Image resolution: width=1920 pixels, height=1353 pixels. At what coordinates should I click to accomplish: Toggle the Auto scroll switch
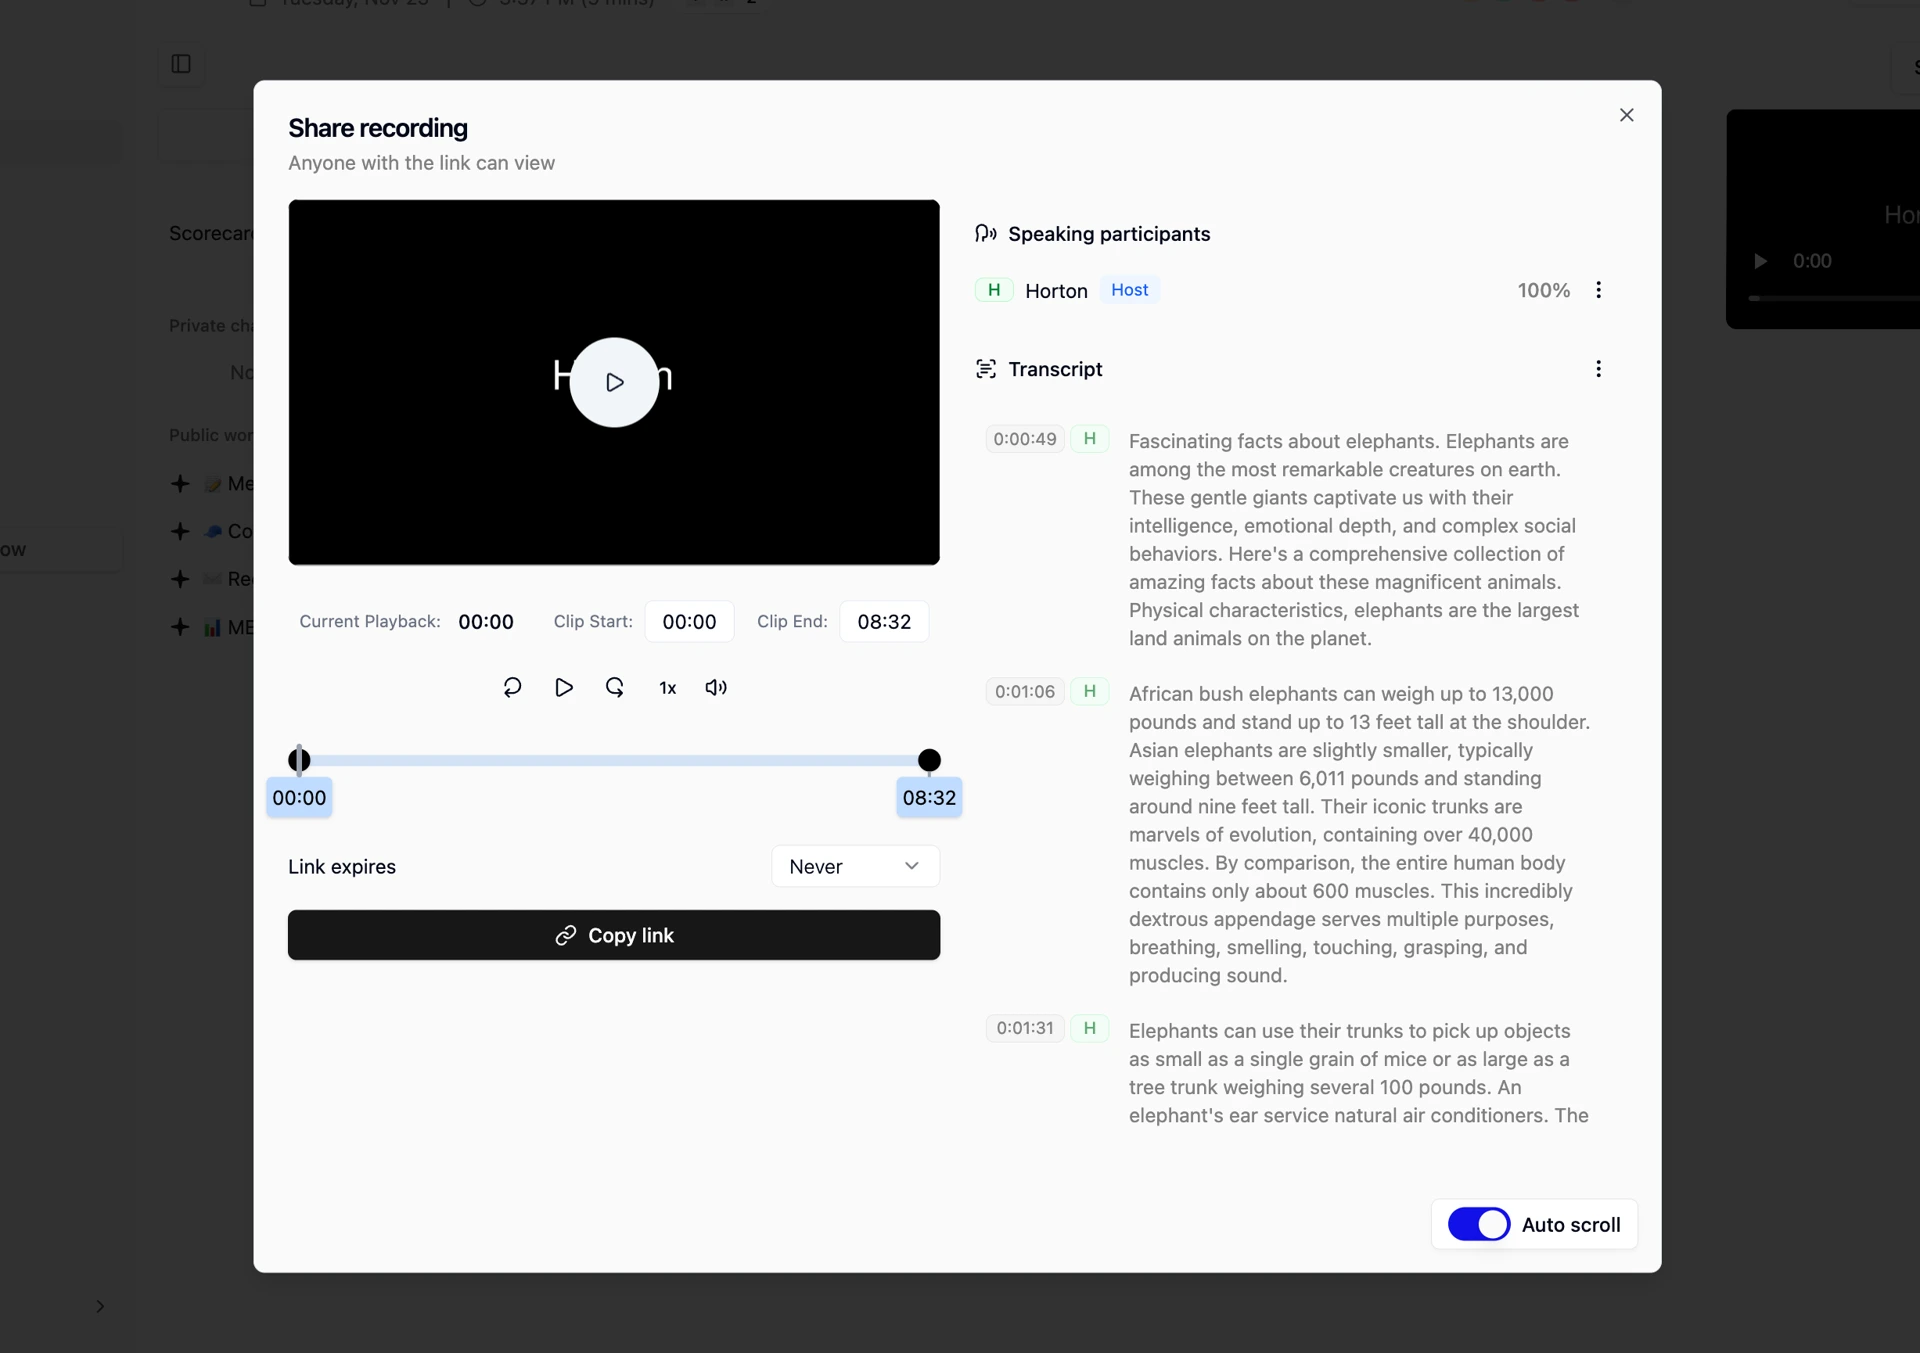[x=1479, y=1224]
